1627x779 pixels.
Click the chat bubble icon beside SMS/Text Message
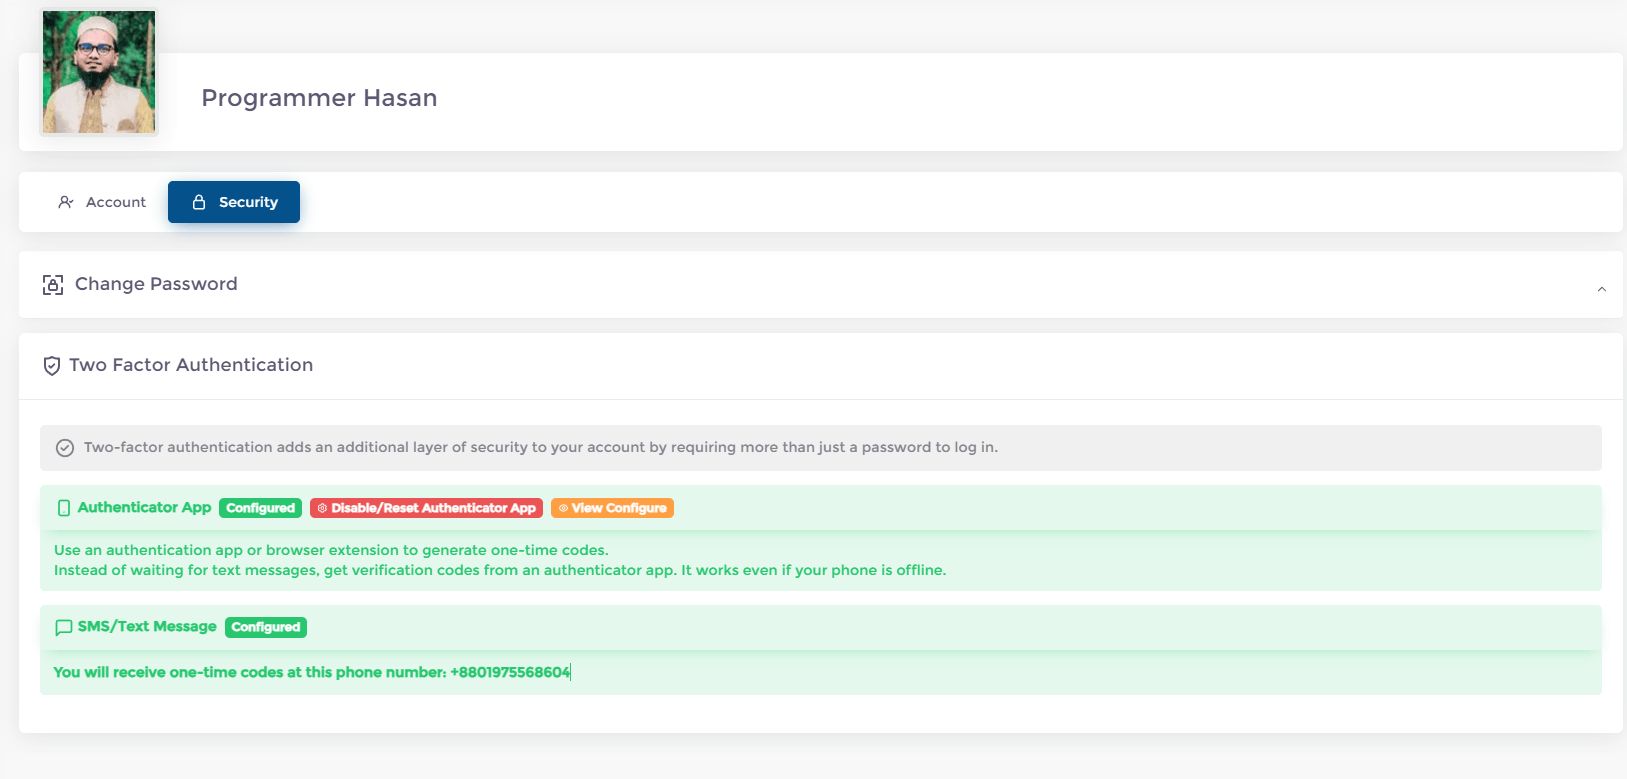pos(64,627)
